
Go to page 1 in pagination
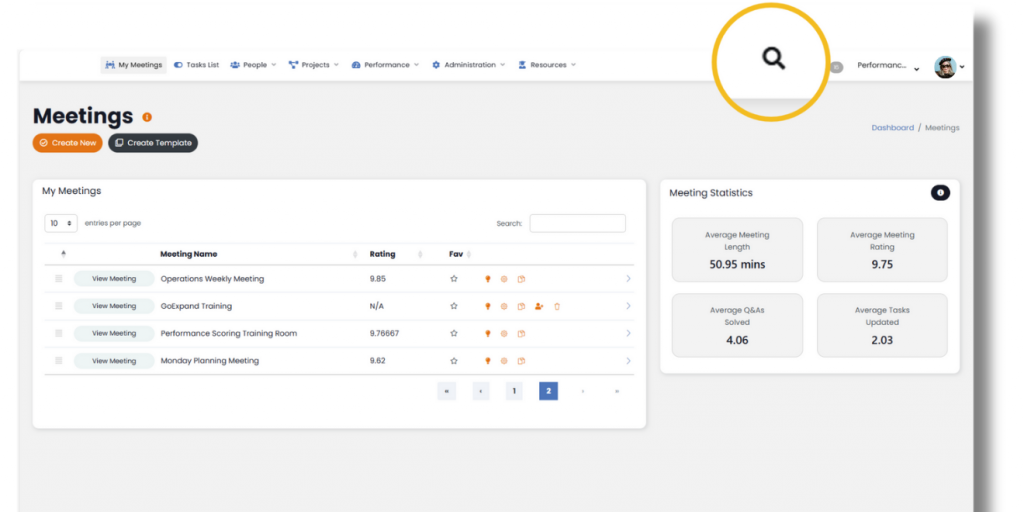[x=514, y=391]
